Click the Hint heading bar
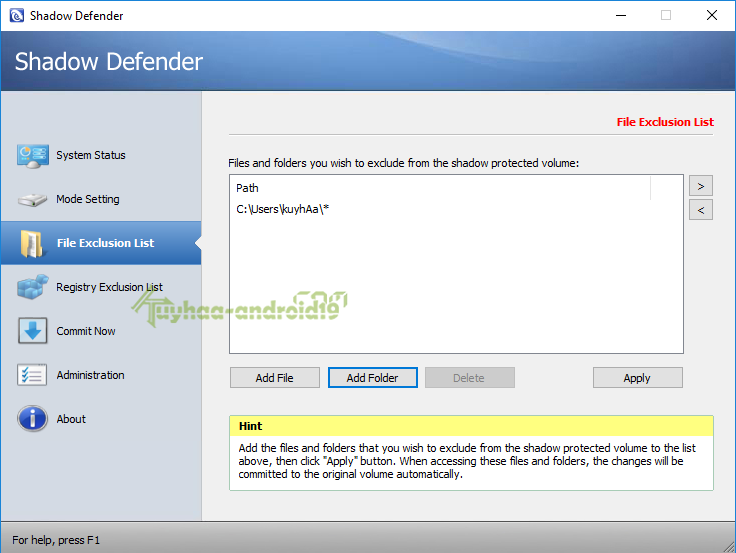736x553 pixels. click(x=471, y=426)
